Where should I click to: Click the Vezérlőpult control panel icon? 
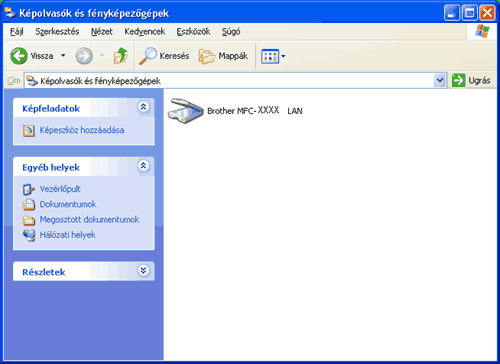(x=29, y=189)
